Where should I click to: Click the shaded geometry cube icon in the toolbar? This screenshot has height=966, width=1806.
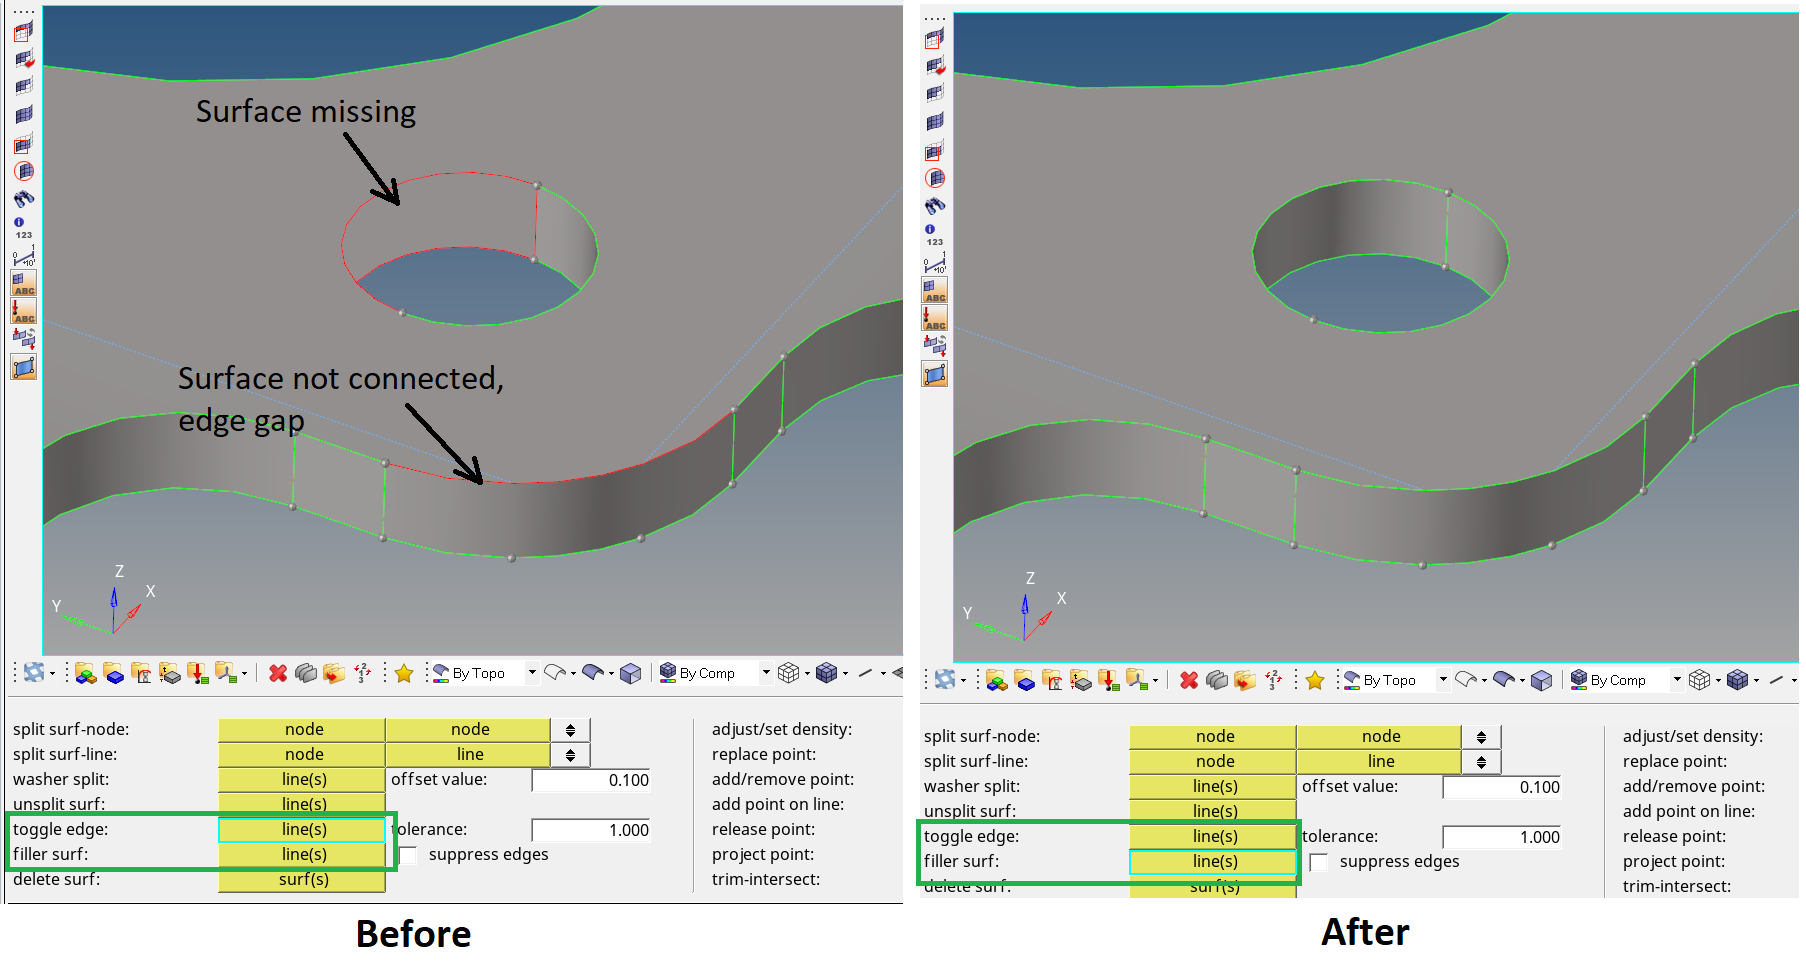[x=631, y=673]
